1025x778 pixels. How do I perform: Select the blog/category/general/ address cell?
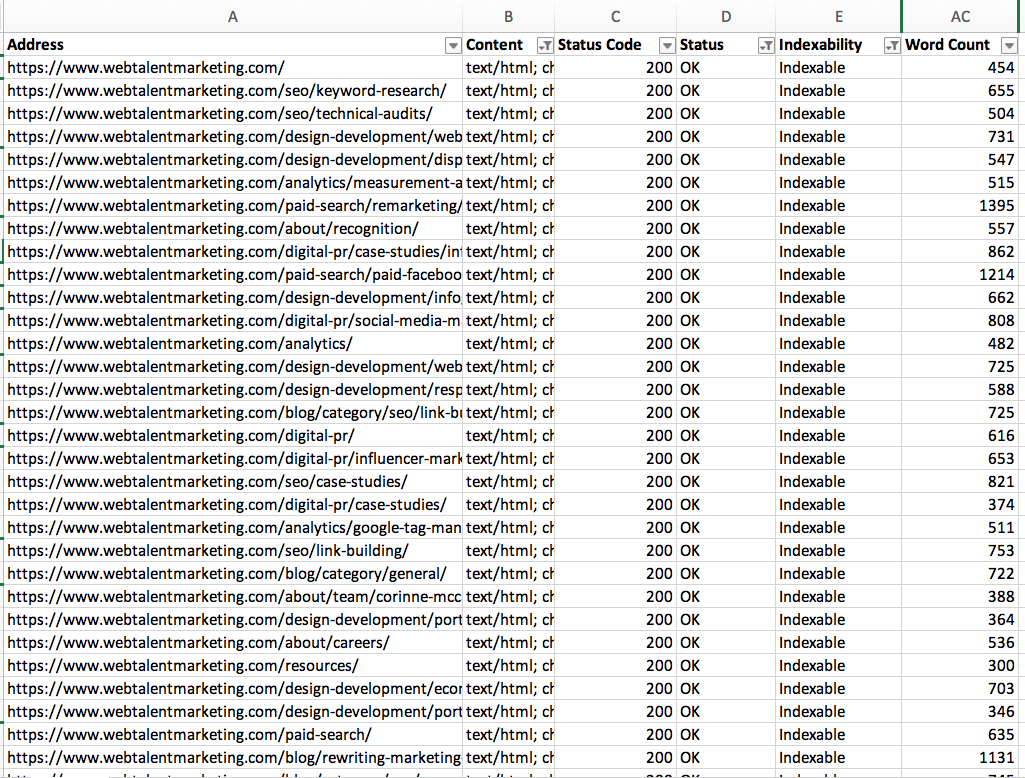click(x=233, y=574)
